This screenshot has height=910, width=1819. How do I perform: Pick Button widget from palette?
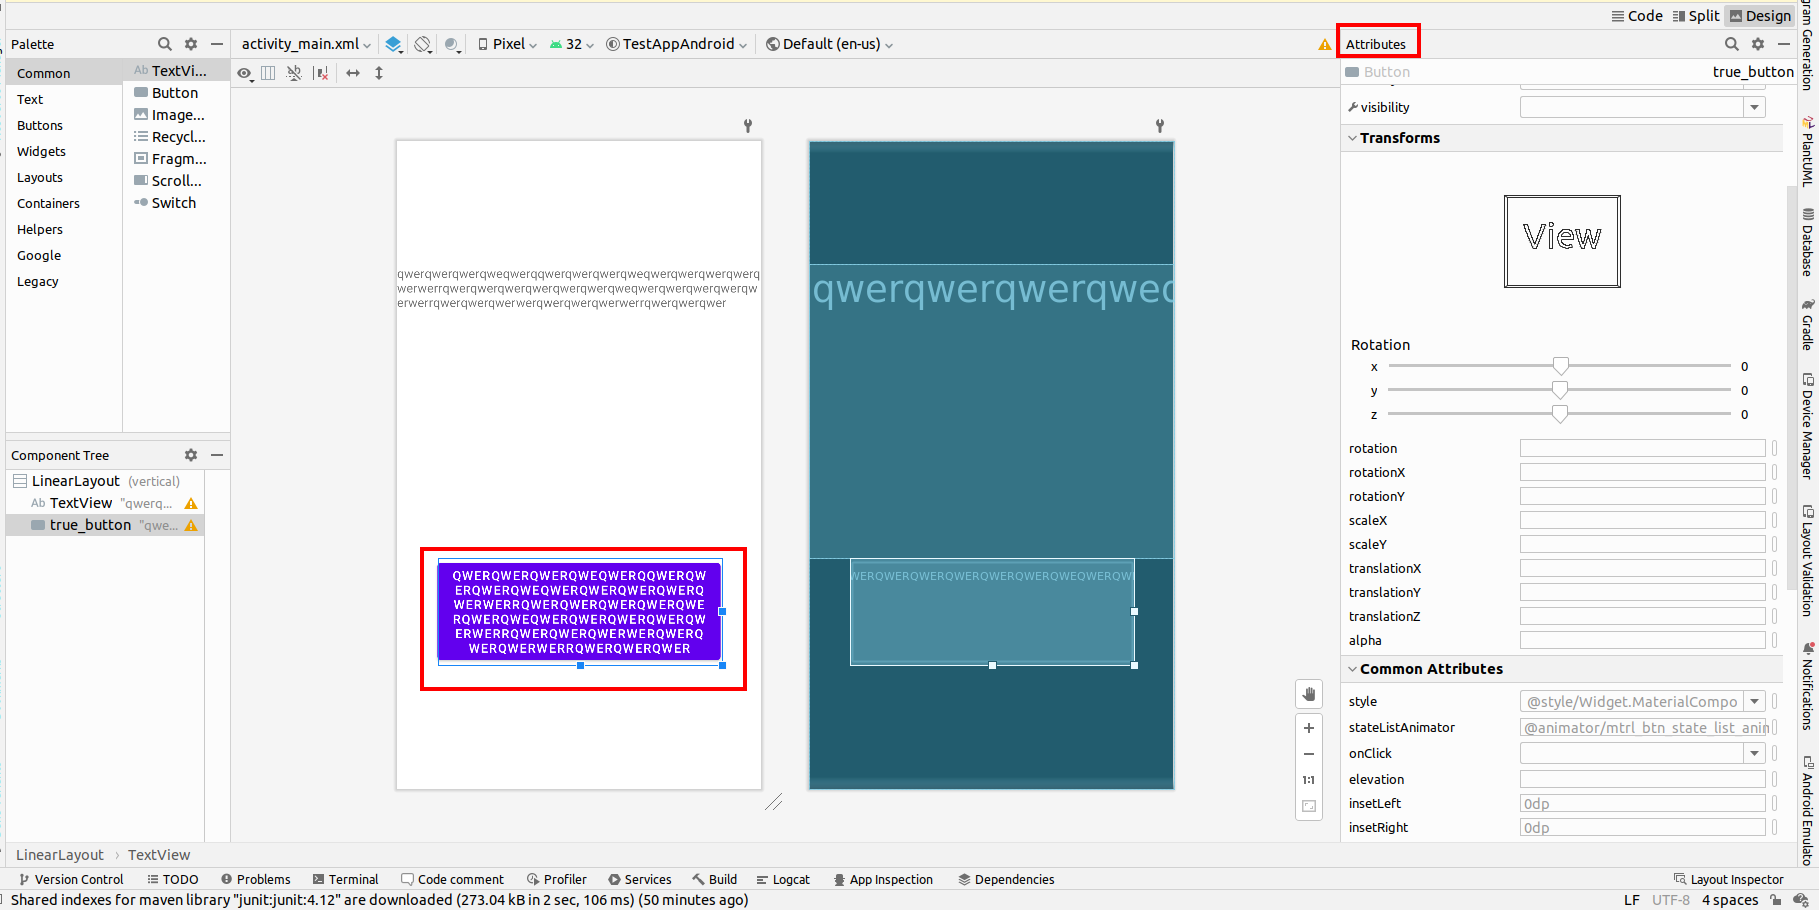tap(166, 92)
